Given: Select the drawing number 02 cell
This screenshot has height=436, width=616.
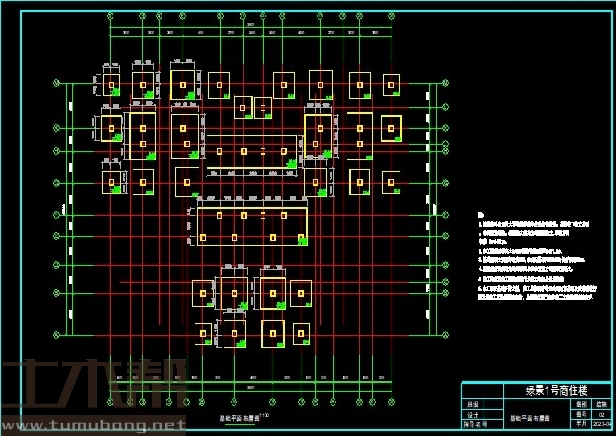Looking at the screenshot, I should click(602, 414).
